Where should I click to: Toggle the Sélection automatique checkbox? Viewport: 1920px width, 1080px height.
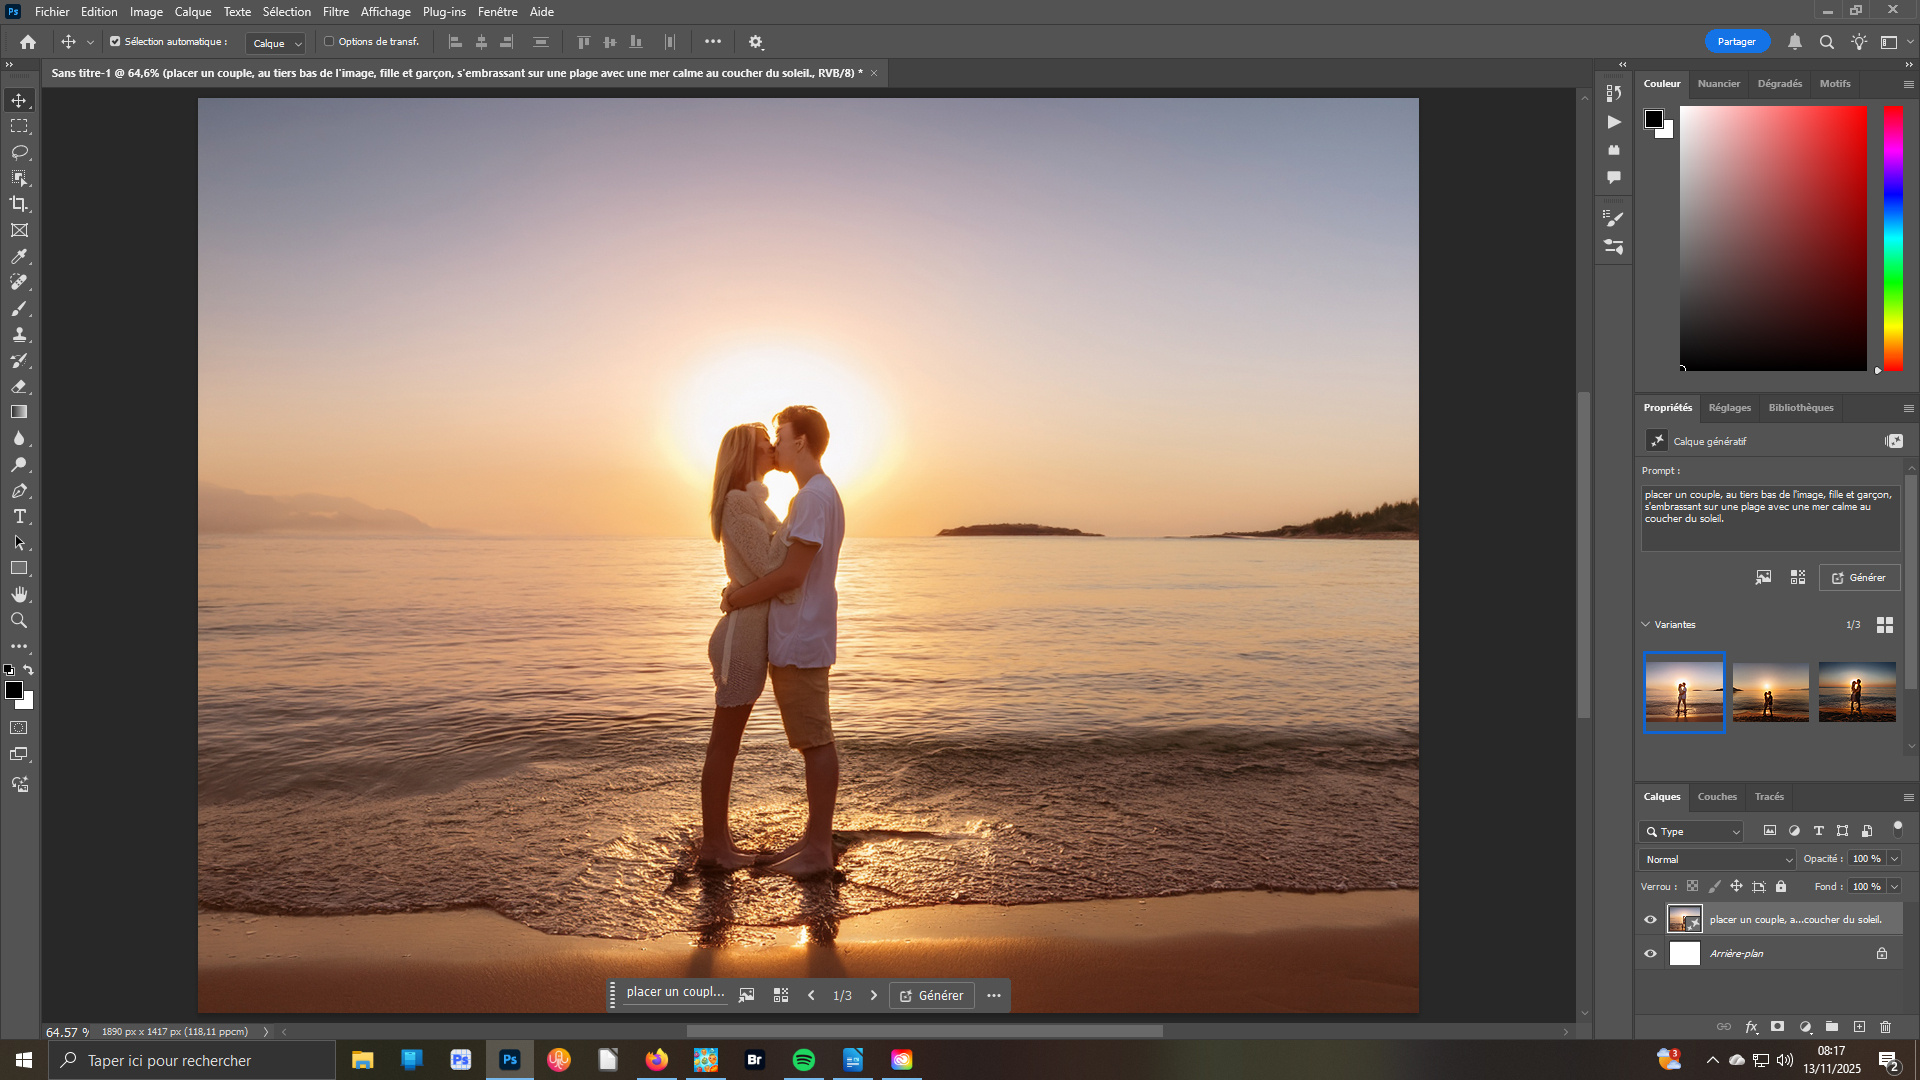click(x=115, y=42)
